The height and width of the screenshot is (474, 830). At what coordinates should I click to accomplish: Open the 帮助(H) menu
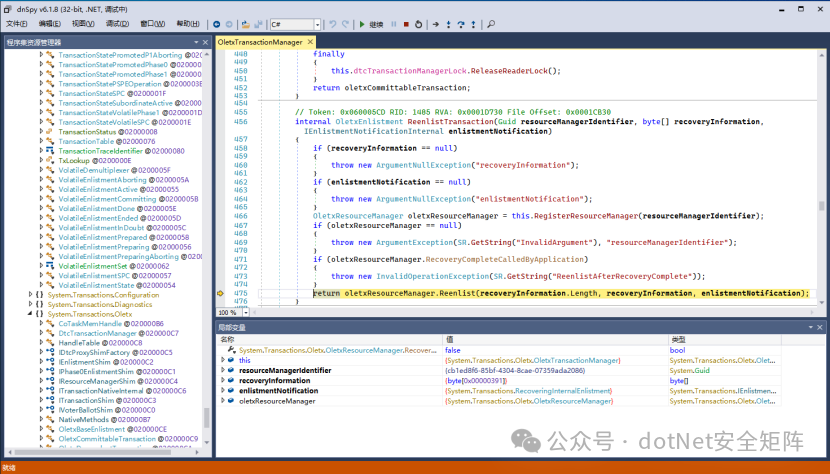coord(188,24)
